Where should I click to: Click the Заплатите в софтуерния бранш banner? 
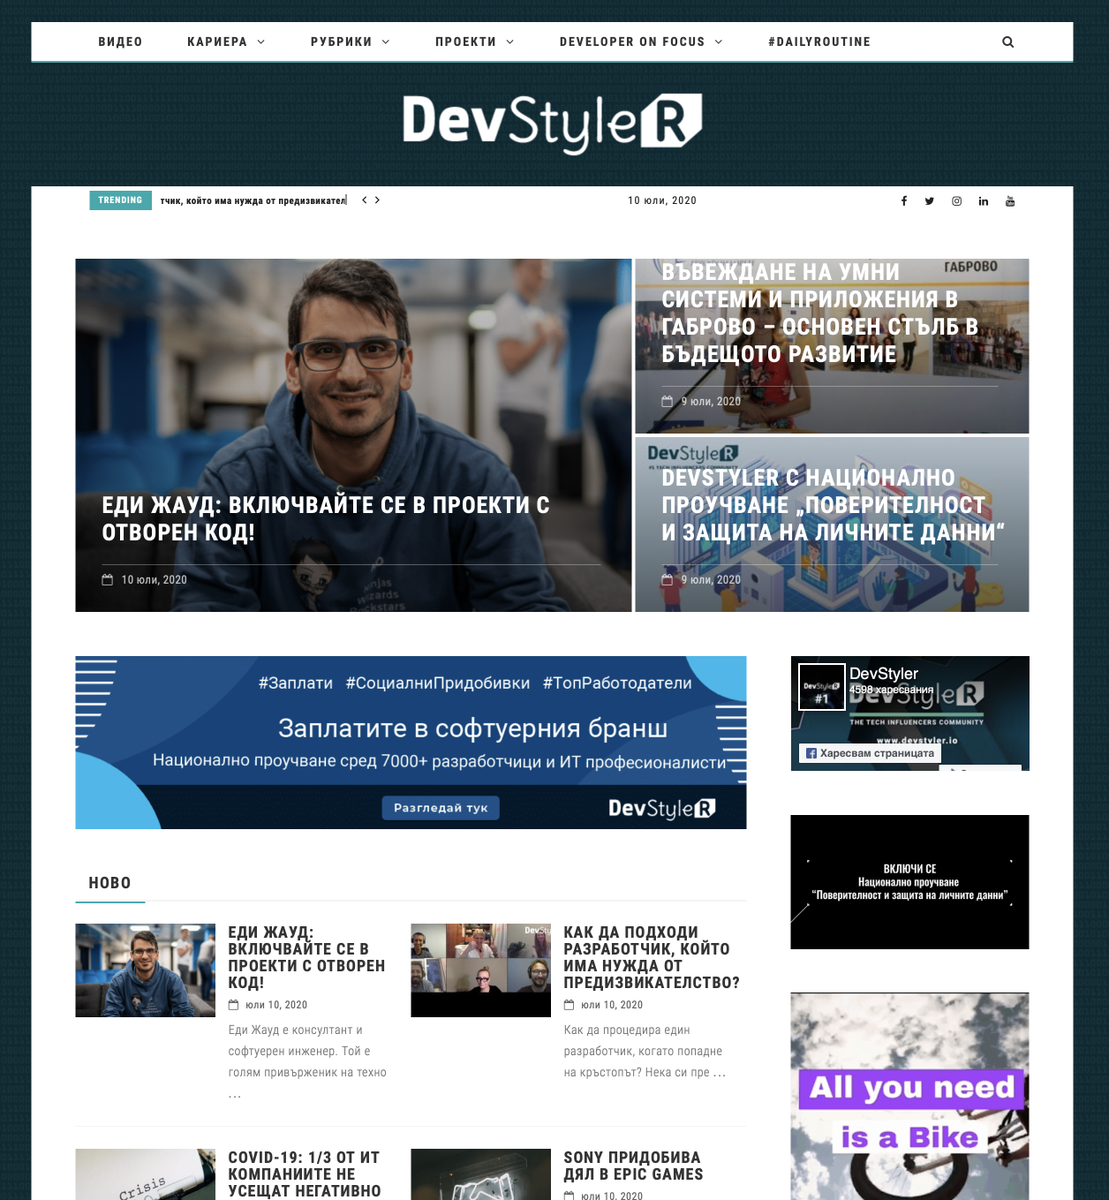click(x=410, y=742)
